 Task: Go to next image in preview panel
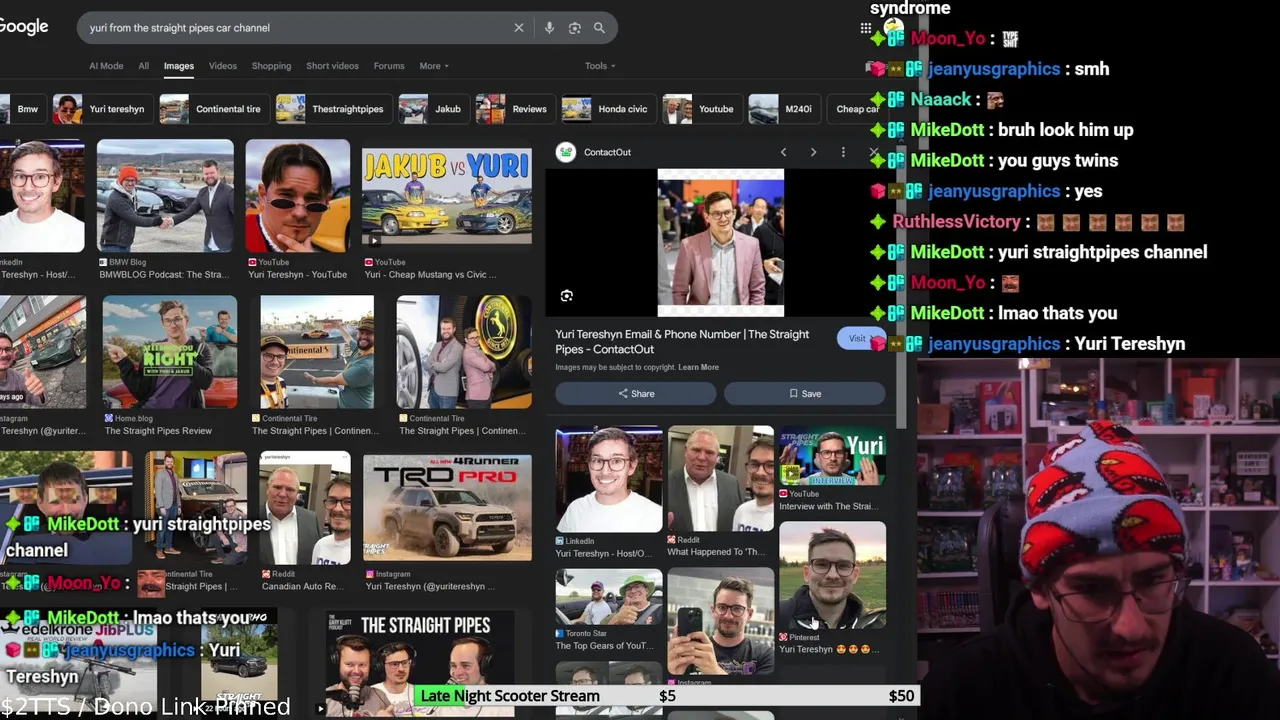point(813,152)
